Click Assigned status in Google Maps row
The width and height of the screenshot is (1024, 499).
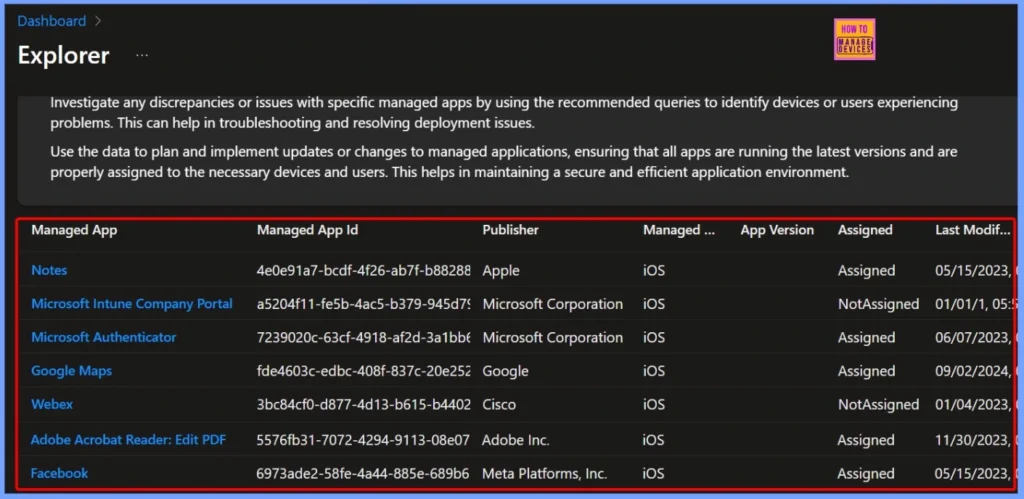(867, 371)
